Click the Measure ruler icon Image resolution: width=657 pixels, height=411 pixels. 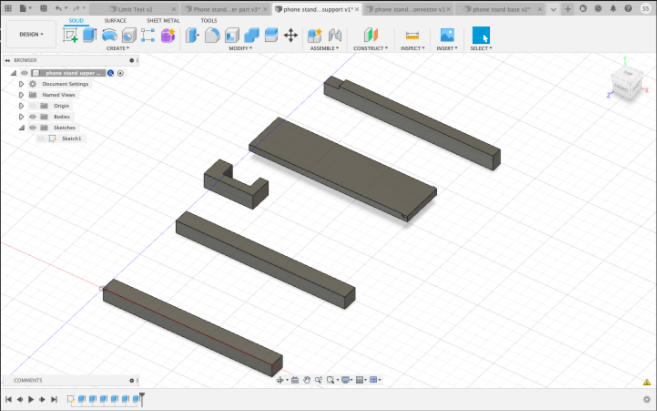(412, 36)
